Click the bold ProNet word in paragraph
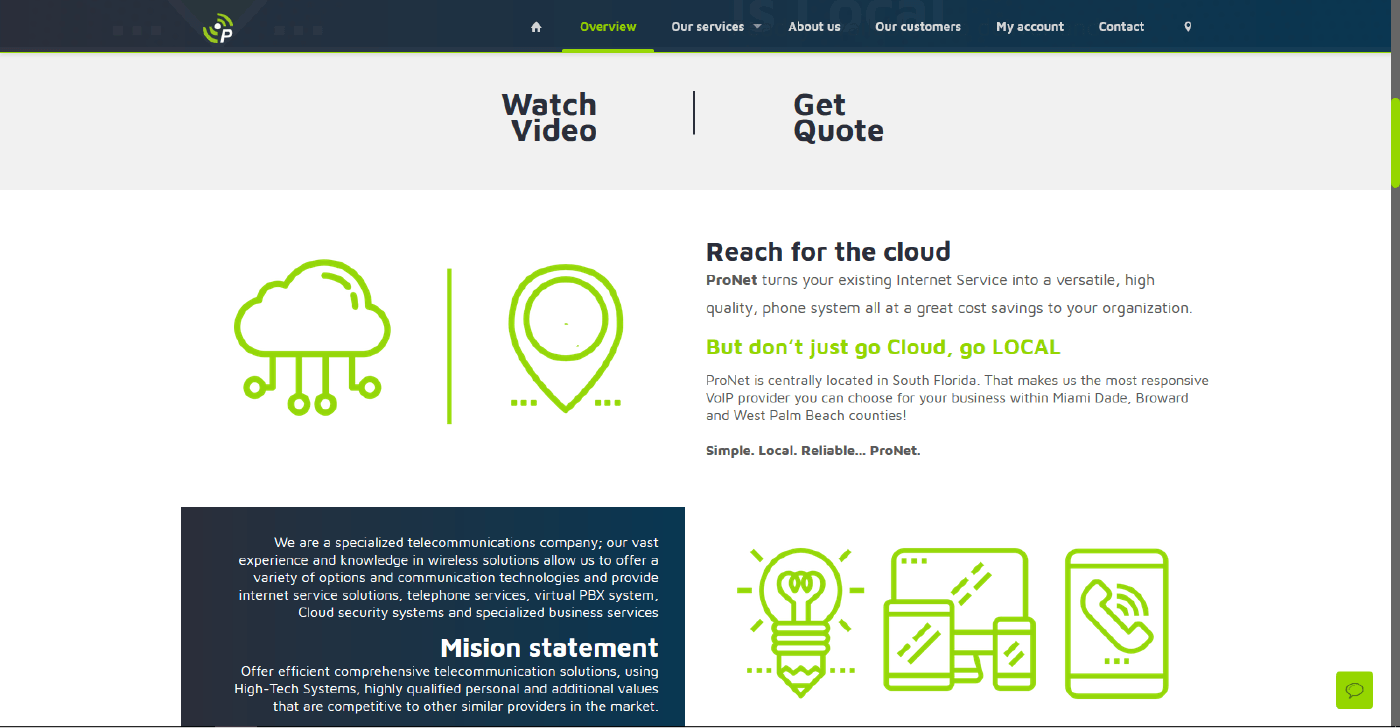 click(x=731, y=280)
